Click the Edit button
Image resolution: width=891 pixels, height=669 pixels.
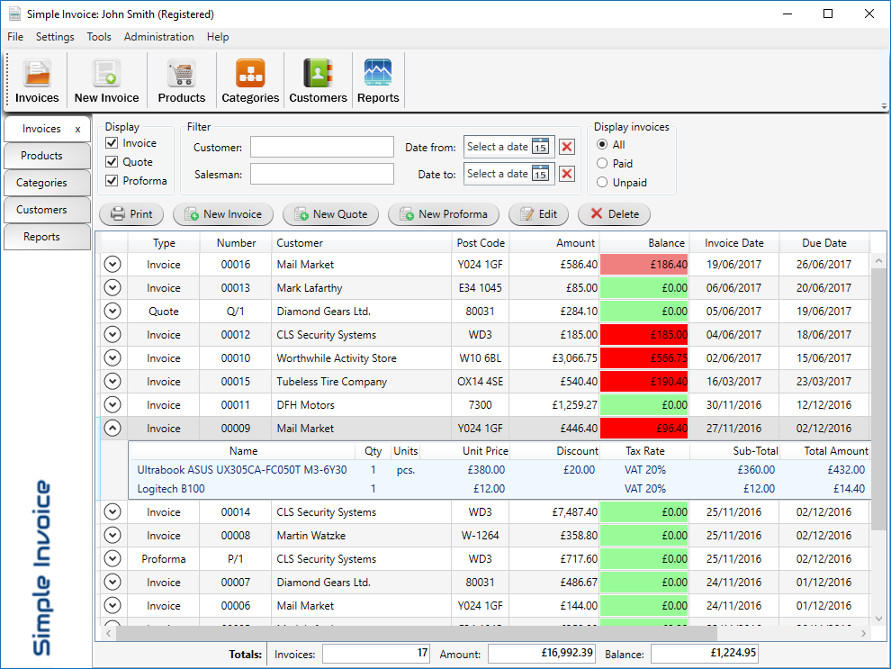(539, 214)
